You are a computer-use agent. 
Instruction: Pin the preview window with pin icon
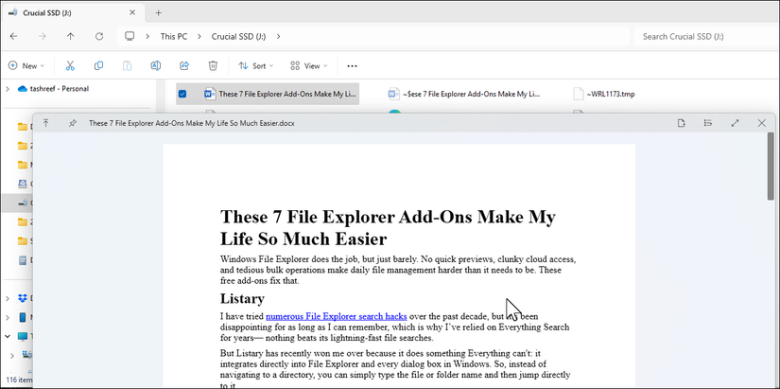(73, 123)
